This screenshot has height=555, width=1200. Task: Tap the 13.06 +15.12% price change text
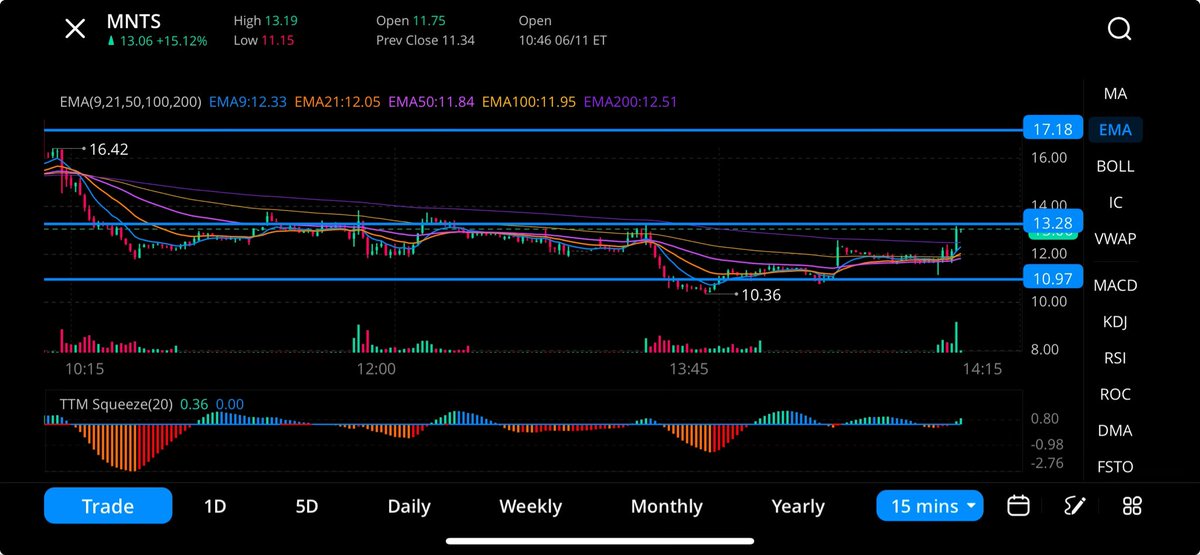(x=157, y=41)
